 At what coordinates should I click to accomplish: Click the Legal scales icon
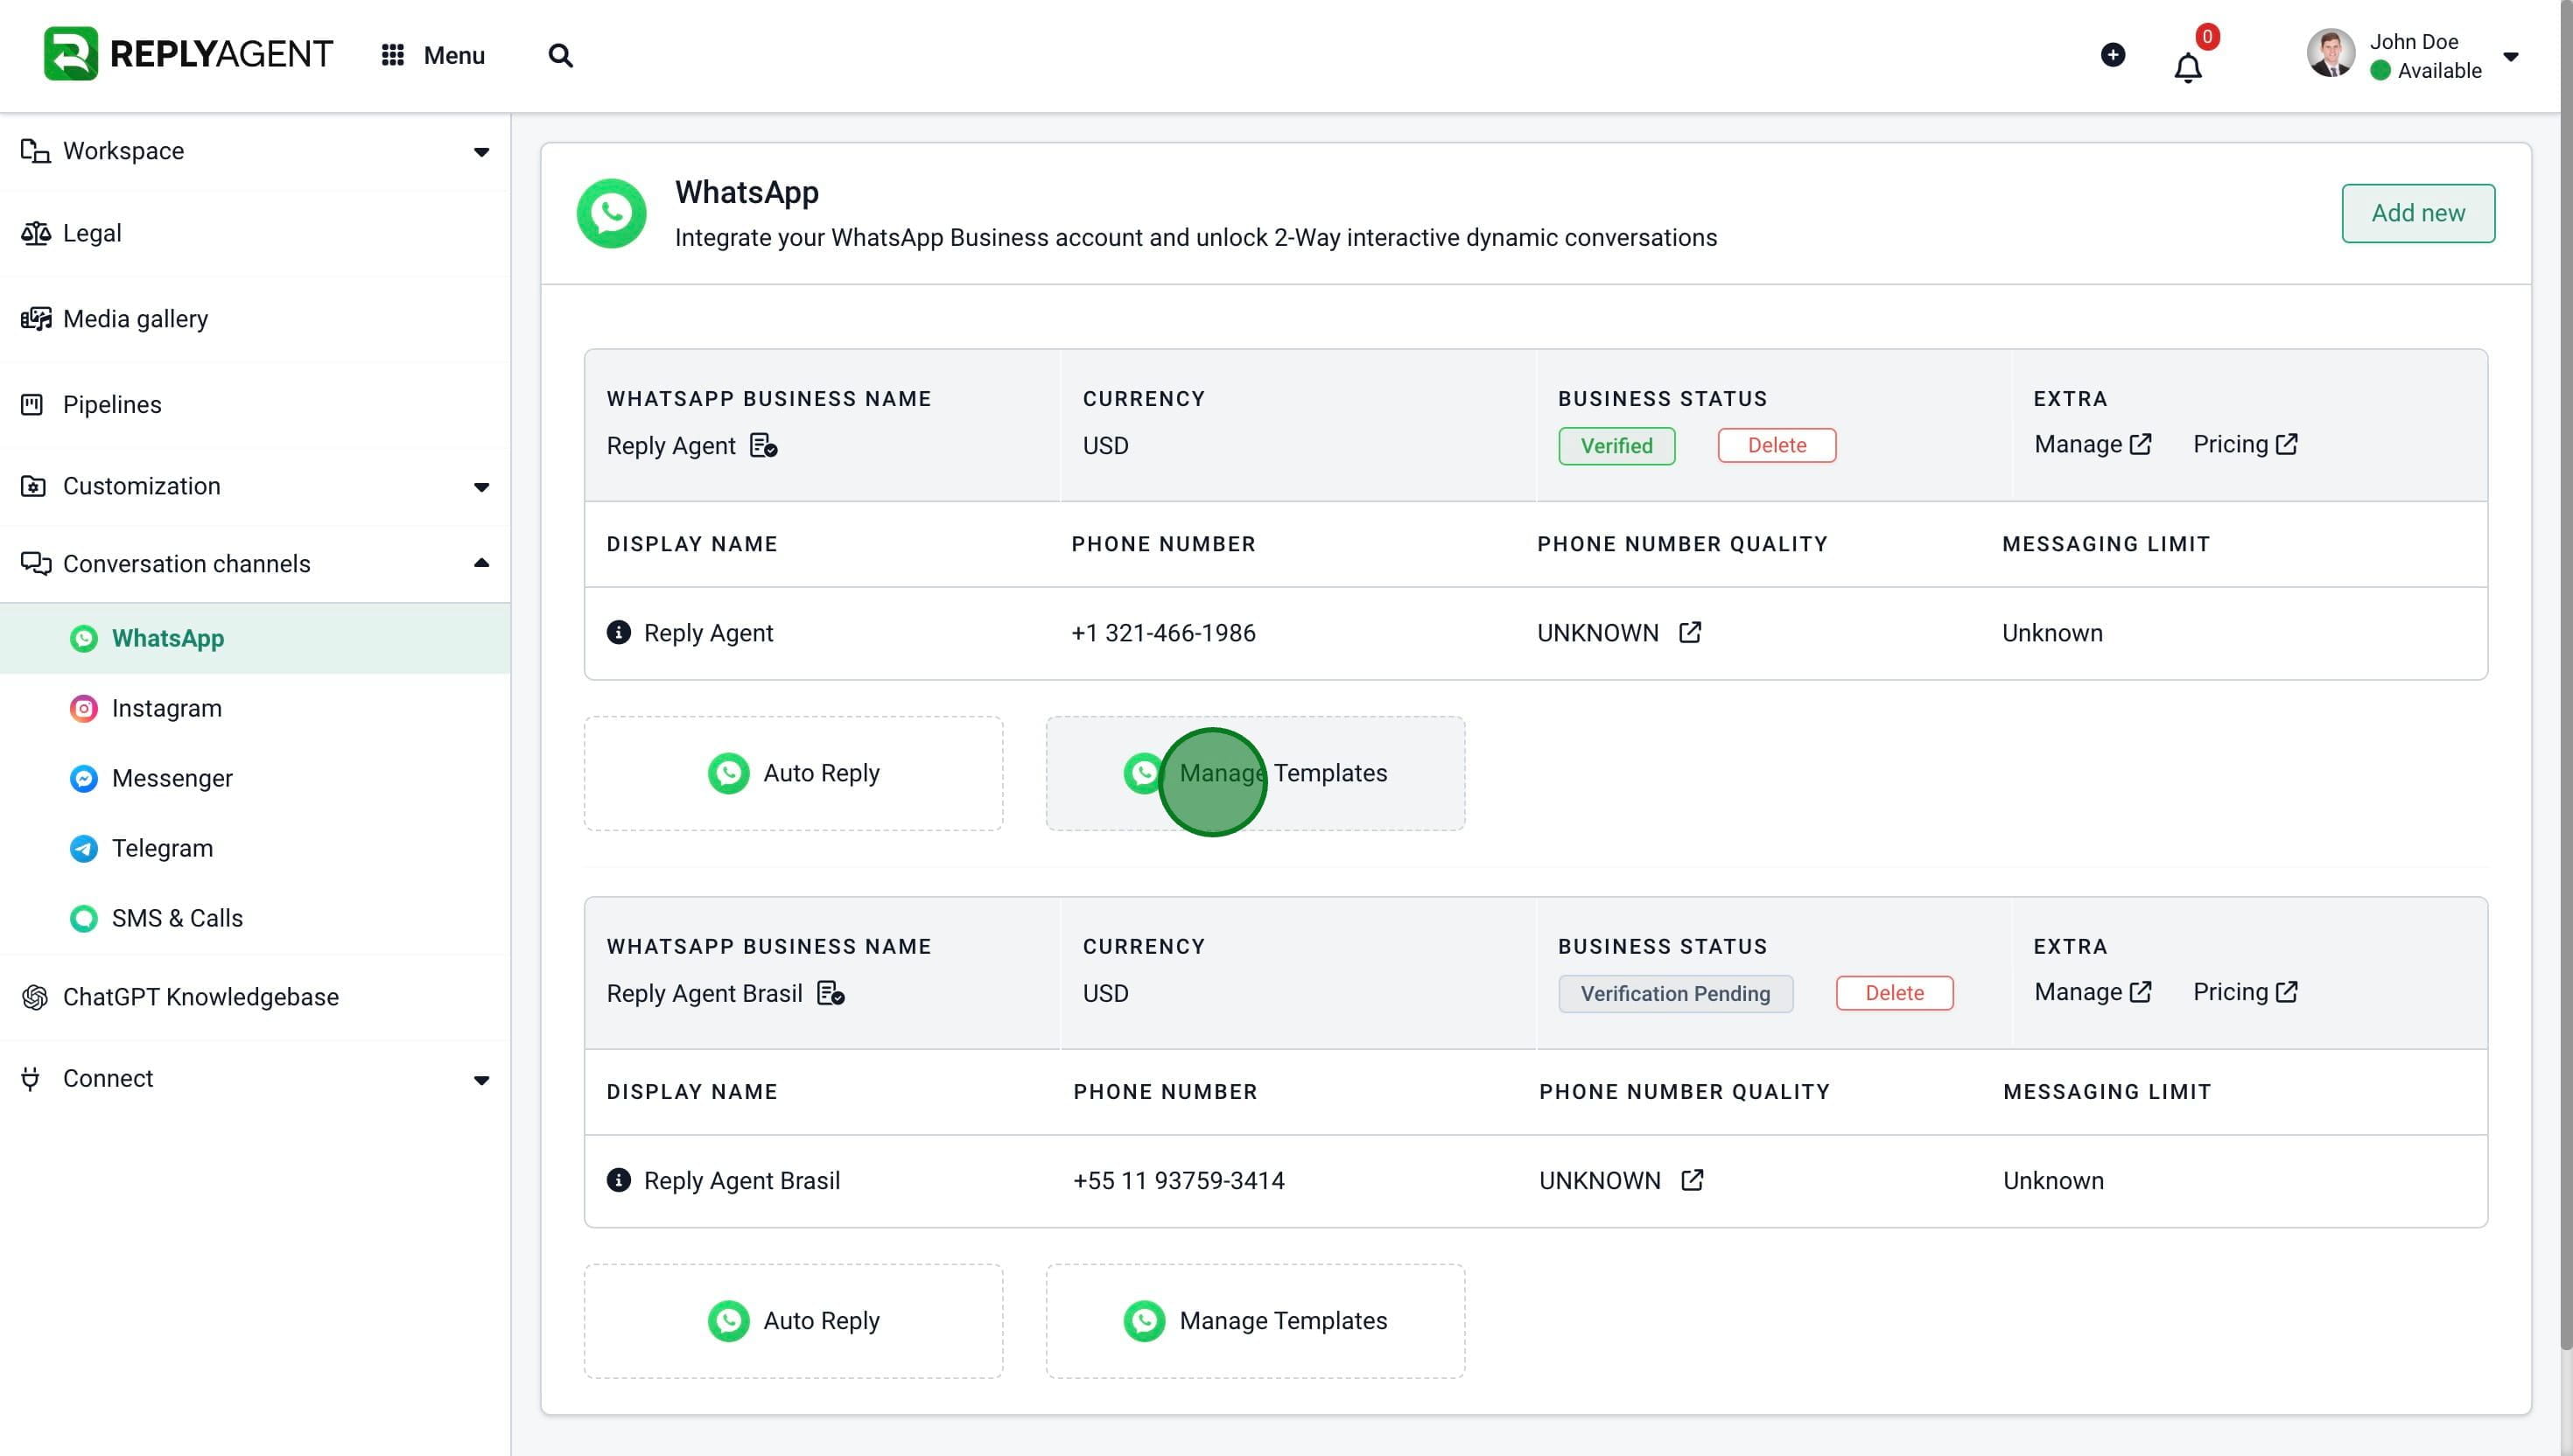pos(35,233)
